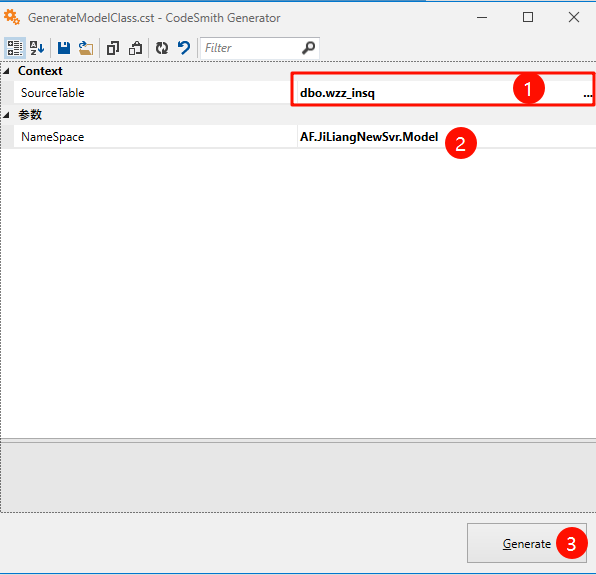Click the magnifier search icon

308,48
